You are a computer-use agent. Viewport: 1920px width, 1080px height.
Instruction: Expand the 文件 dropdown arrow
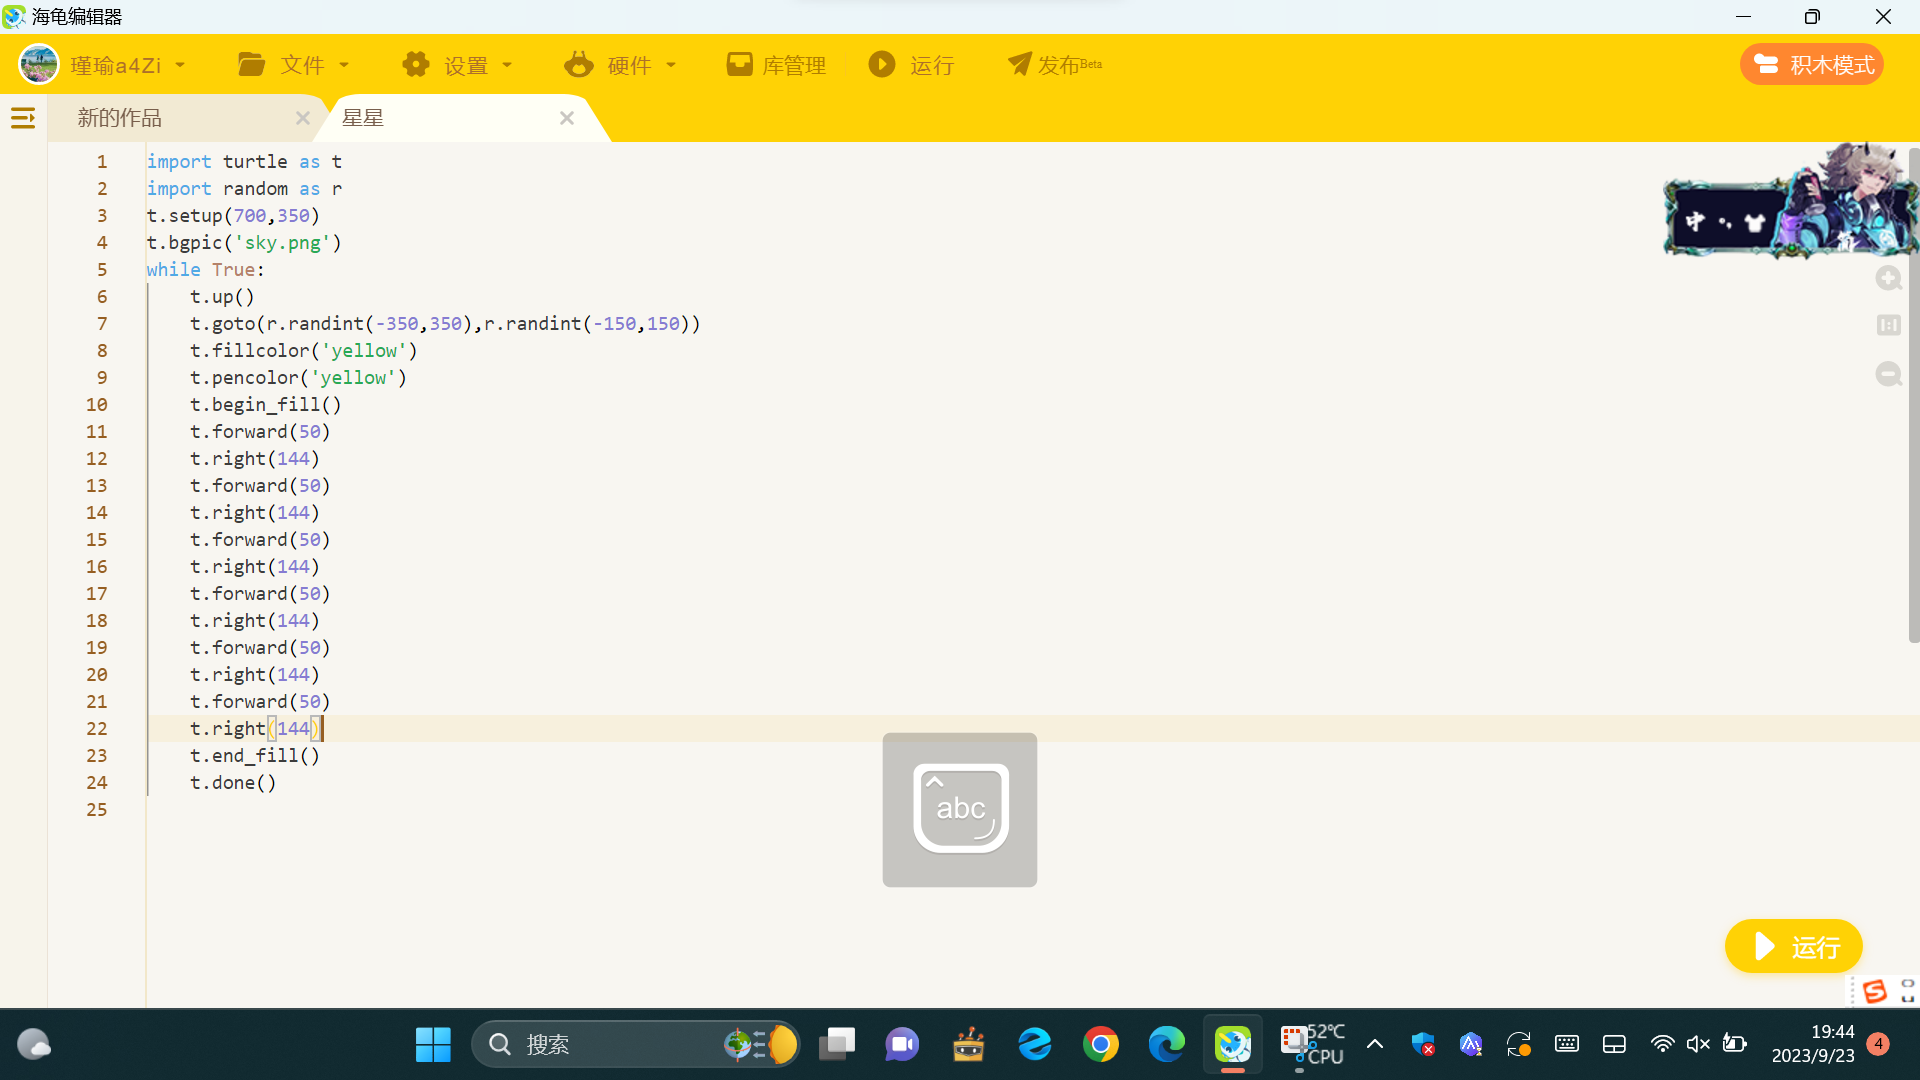pyautogui.click(x=344, y=65)
